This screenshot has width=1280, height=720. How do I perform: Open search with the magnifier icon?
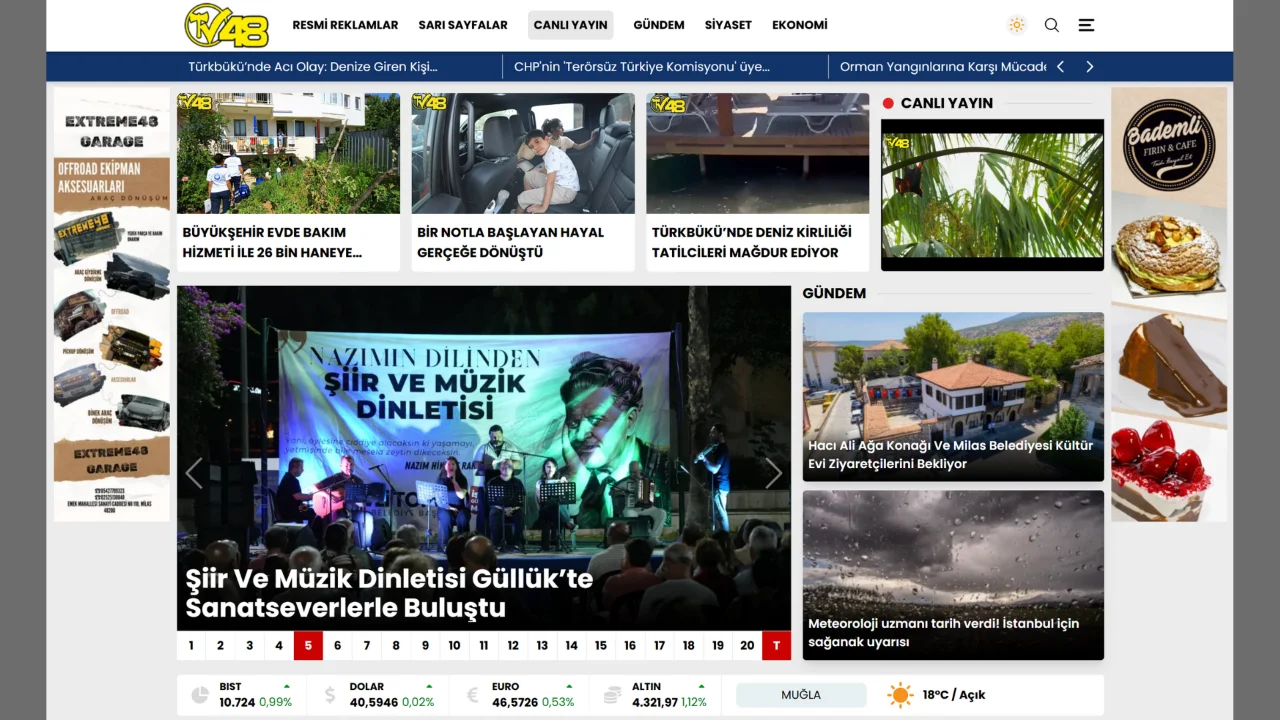(x=1052, y=25)
